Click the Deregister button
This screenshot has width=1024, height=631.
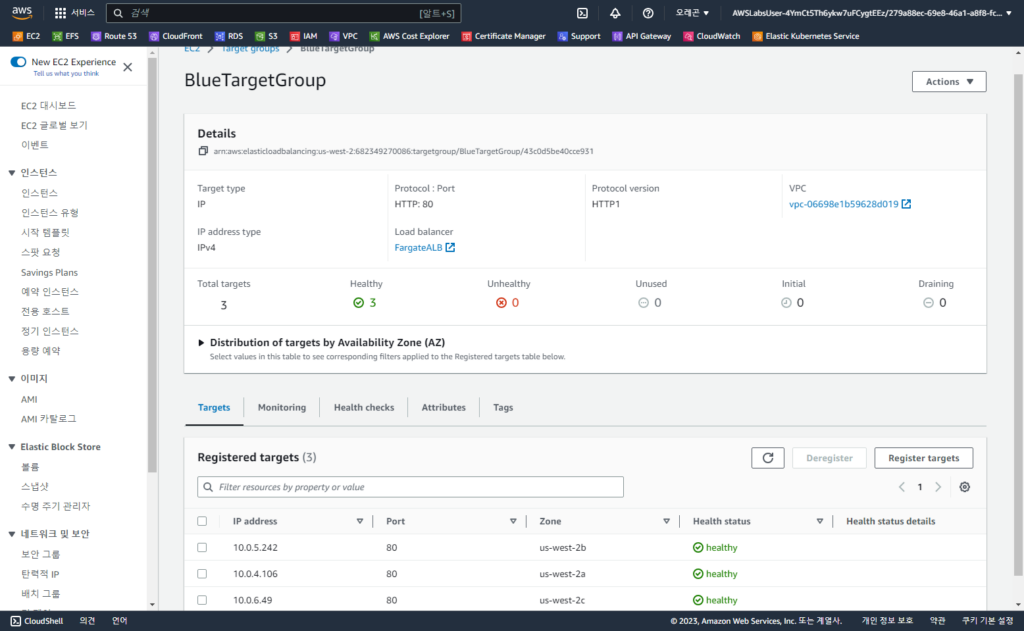(x=829, y=458)
